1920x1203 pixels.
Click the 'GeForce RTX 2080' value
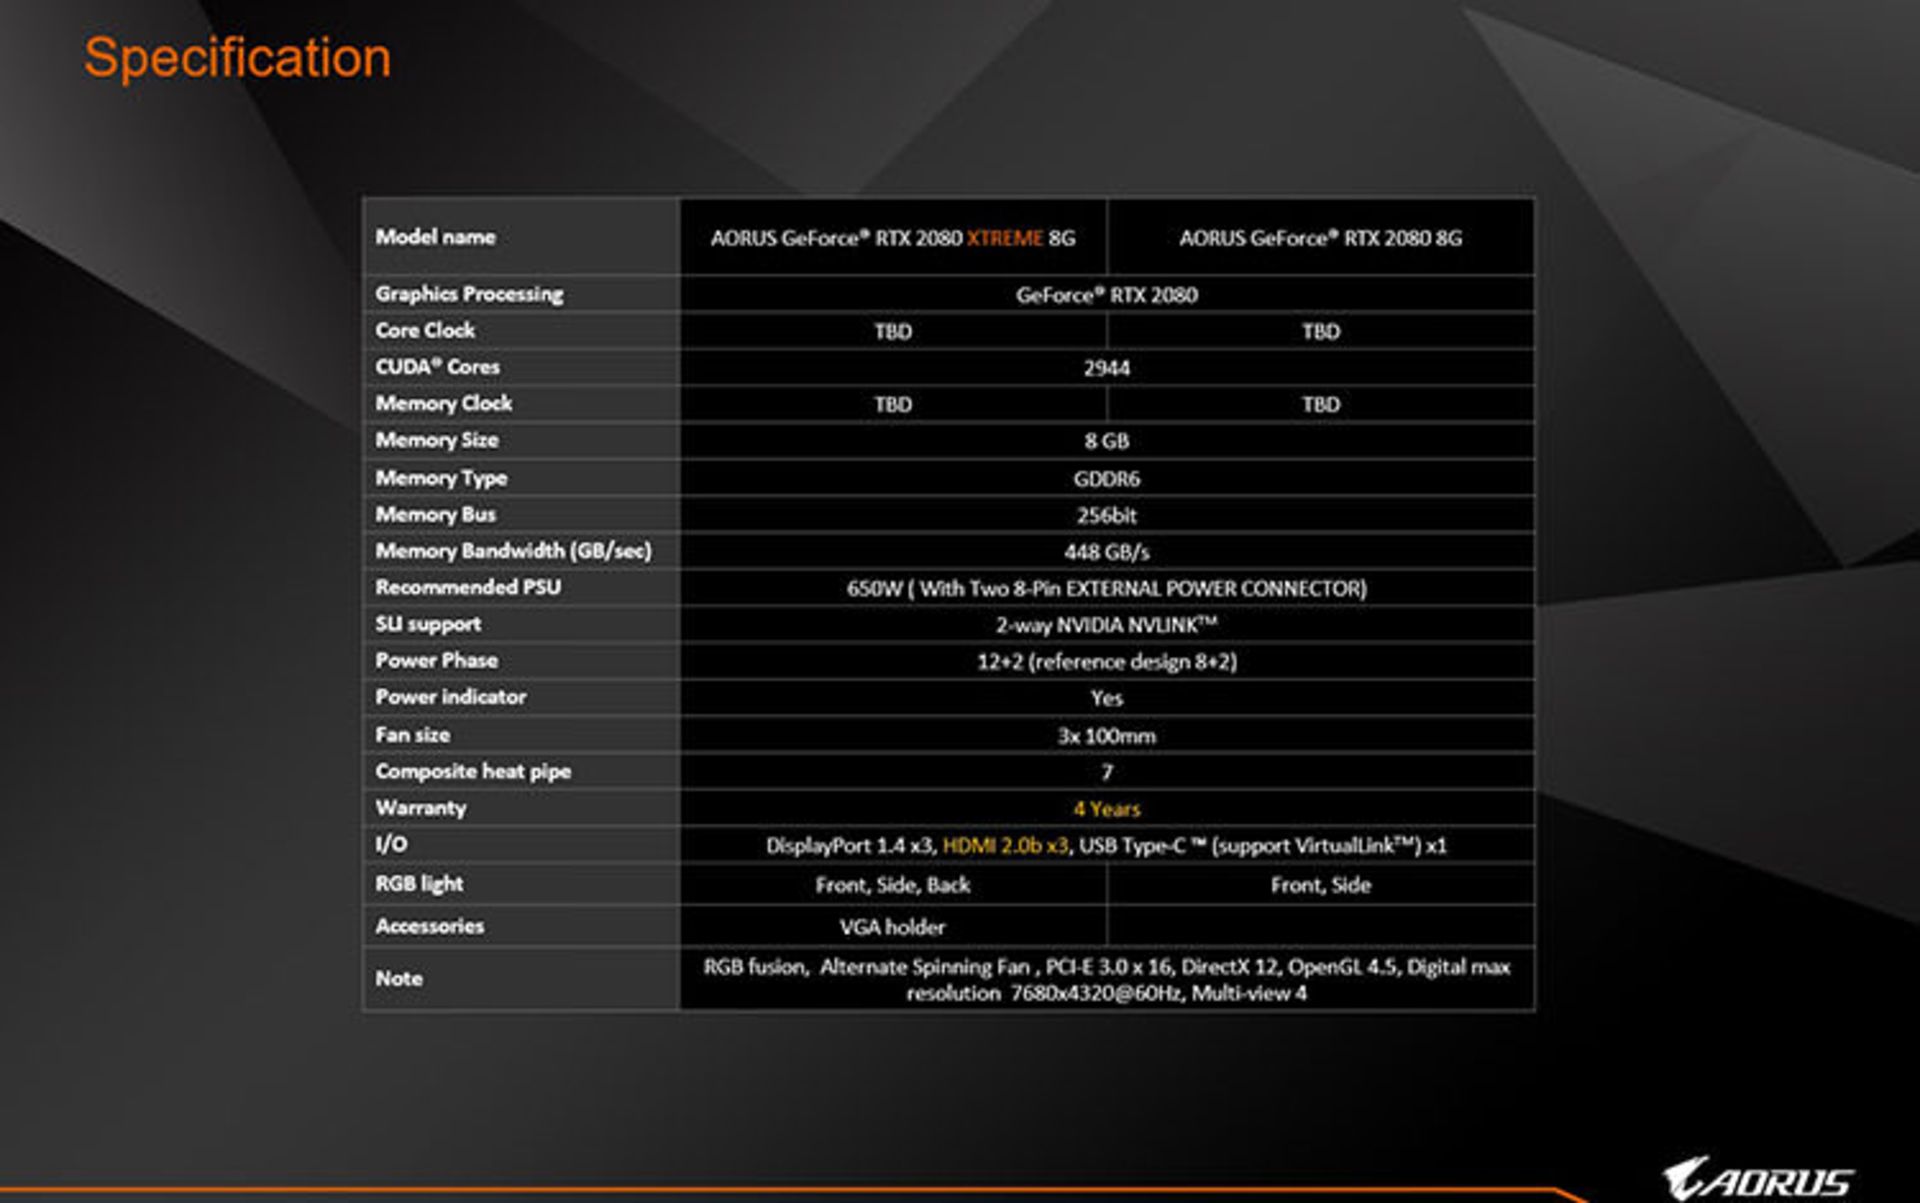(1106, 295)
